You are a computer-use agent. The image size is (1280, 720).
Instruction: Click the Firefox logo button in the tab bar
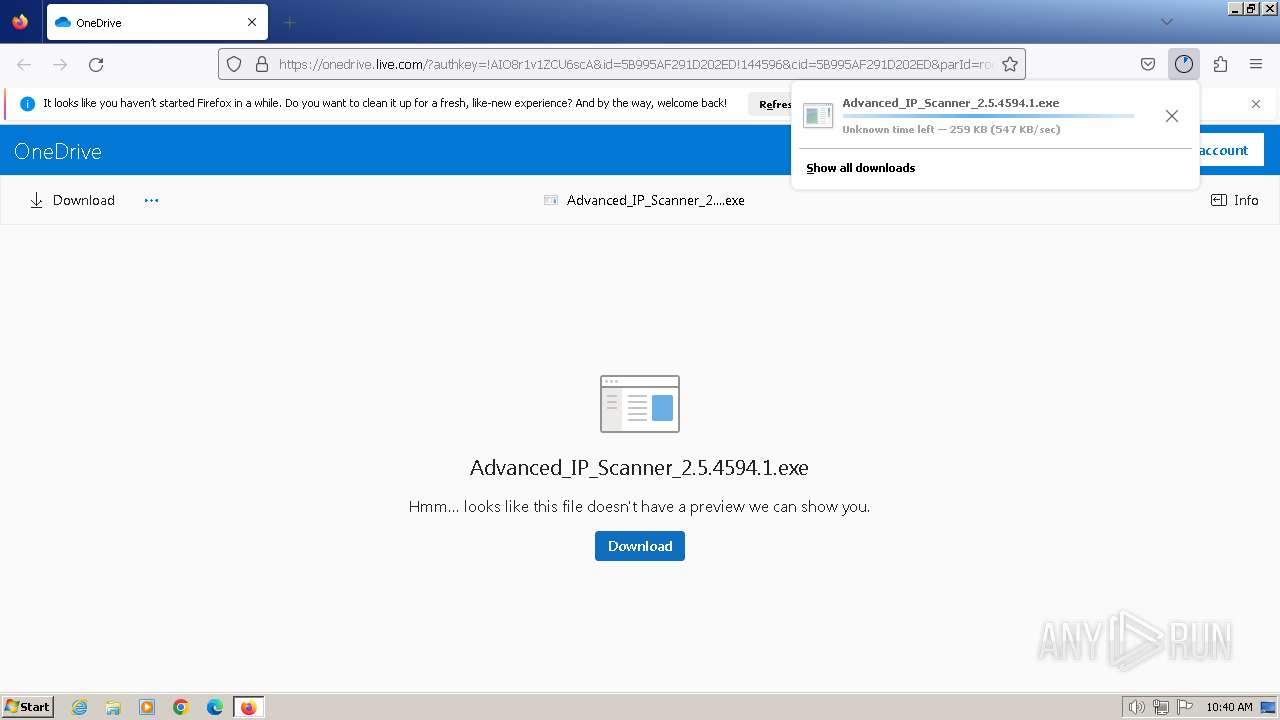point(20,22)
